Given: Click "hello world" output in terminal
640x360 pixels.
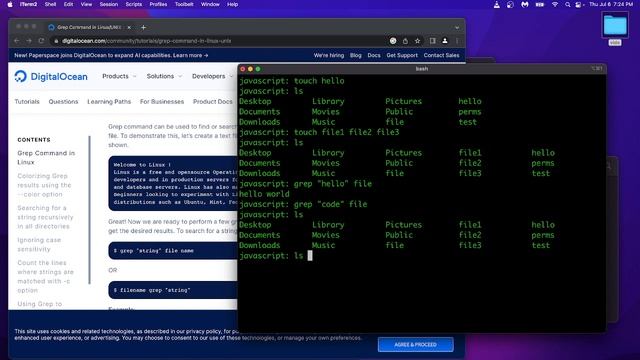Looking at the screenshot, I should pyautogui.click(x=264, y=194).
